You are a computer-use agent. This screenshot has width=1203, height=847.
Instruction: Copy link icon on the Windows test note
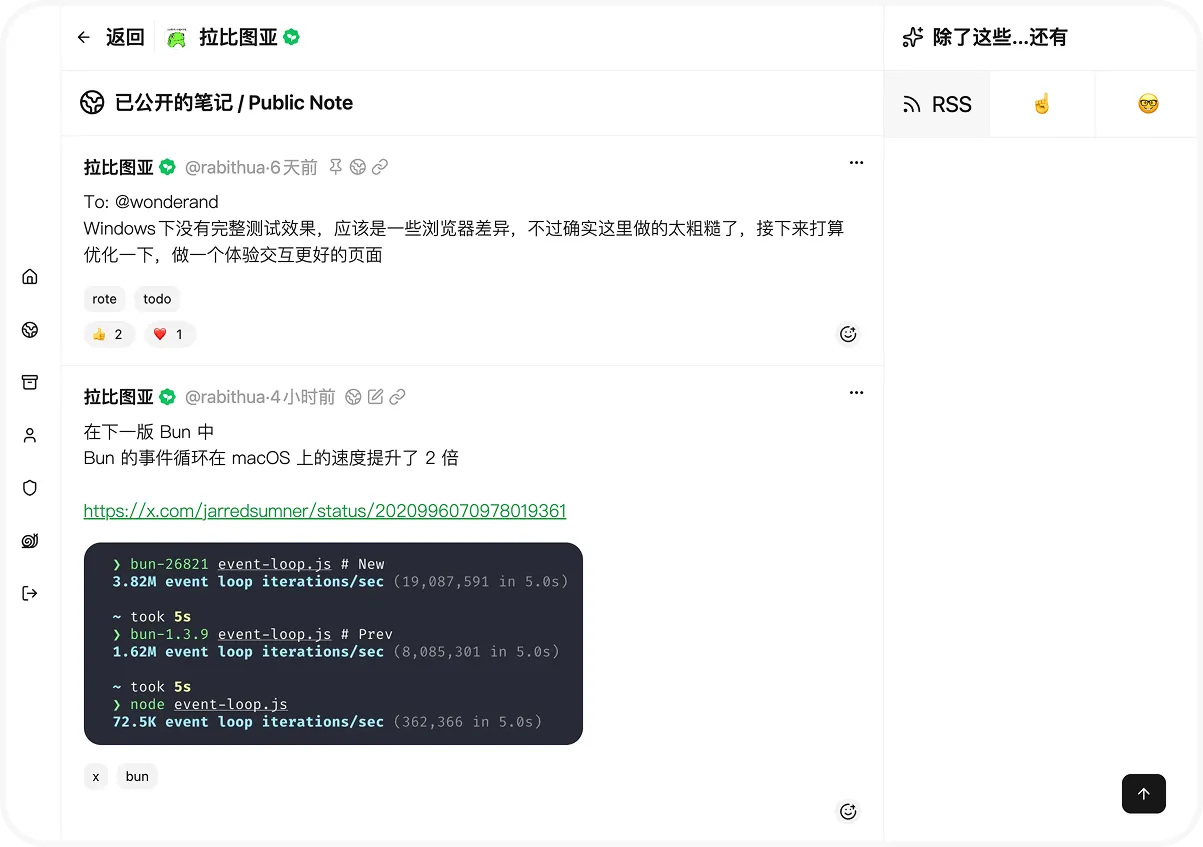(x=380, y=167)
